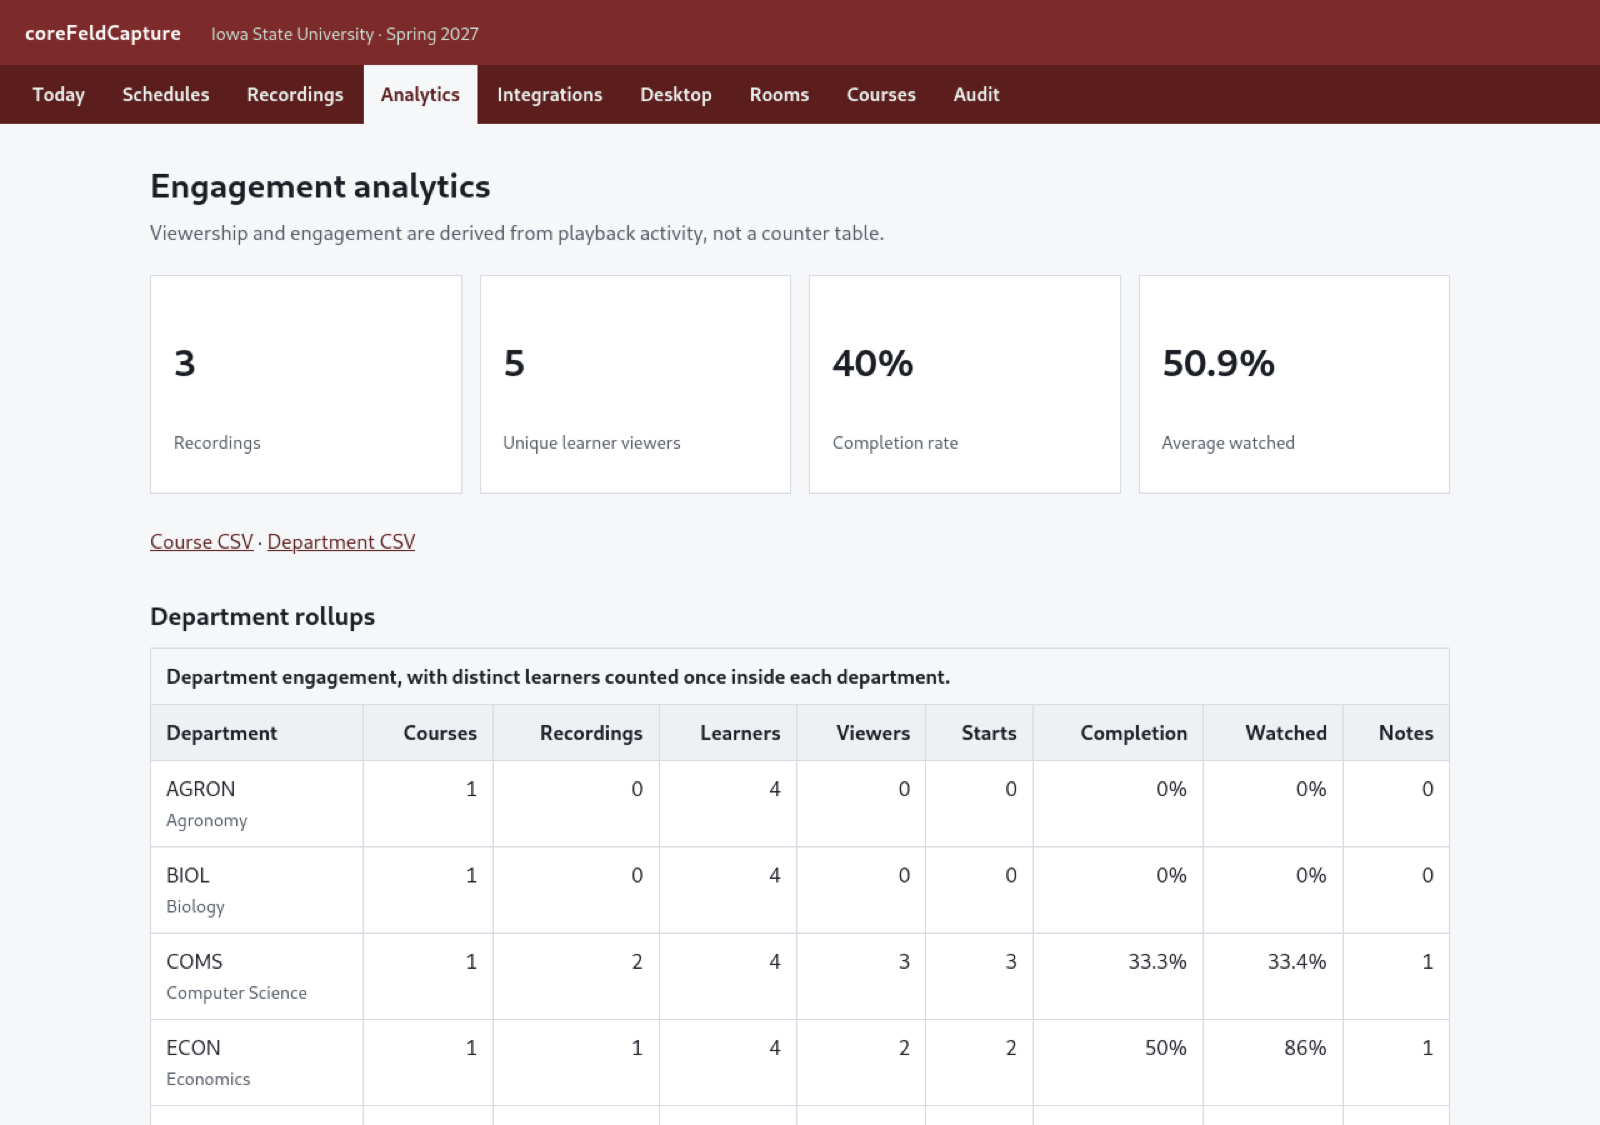Screen dimensions: 1600x1125
Task: Switch to the Recordings tab
Action: [x=295, y=94]
